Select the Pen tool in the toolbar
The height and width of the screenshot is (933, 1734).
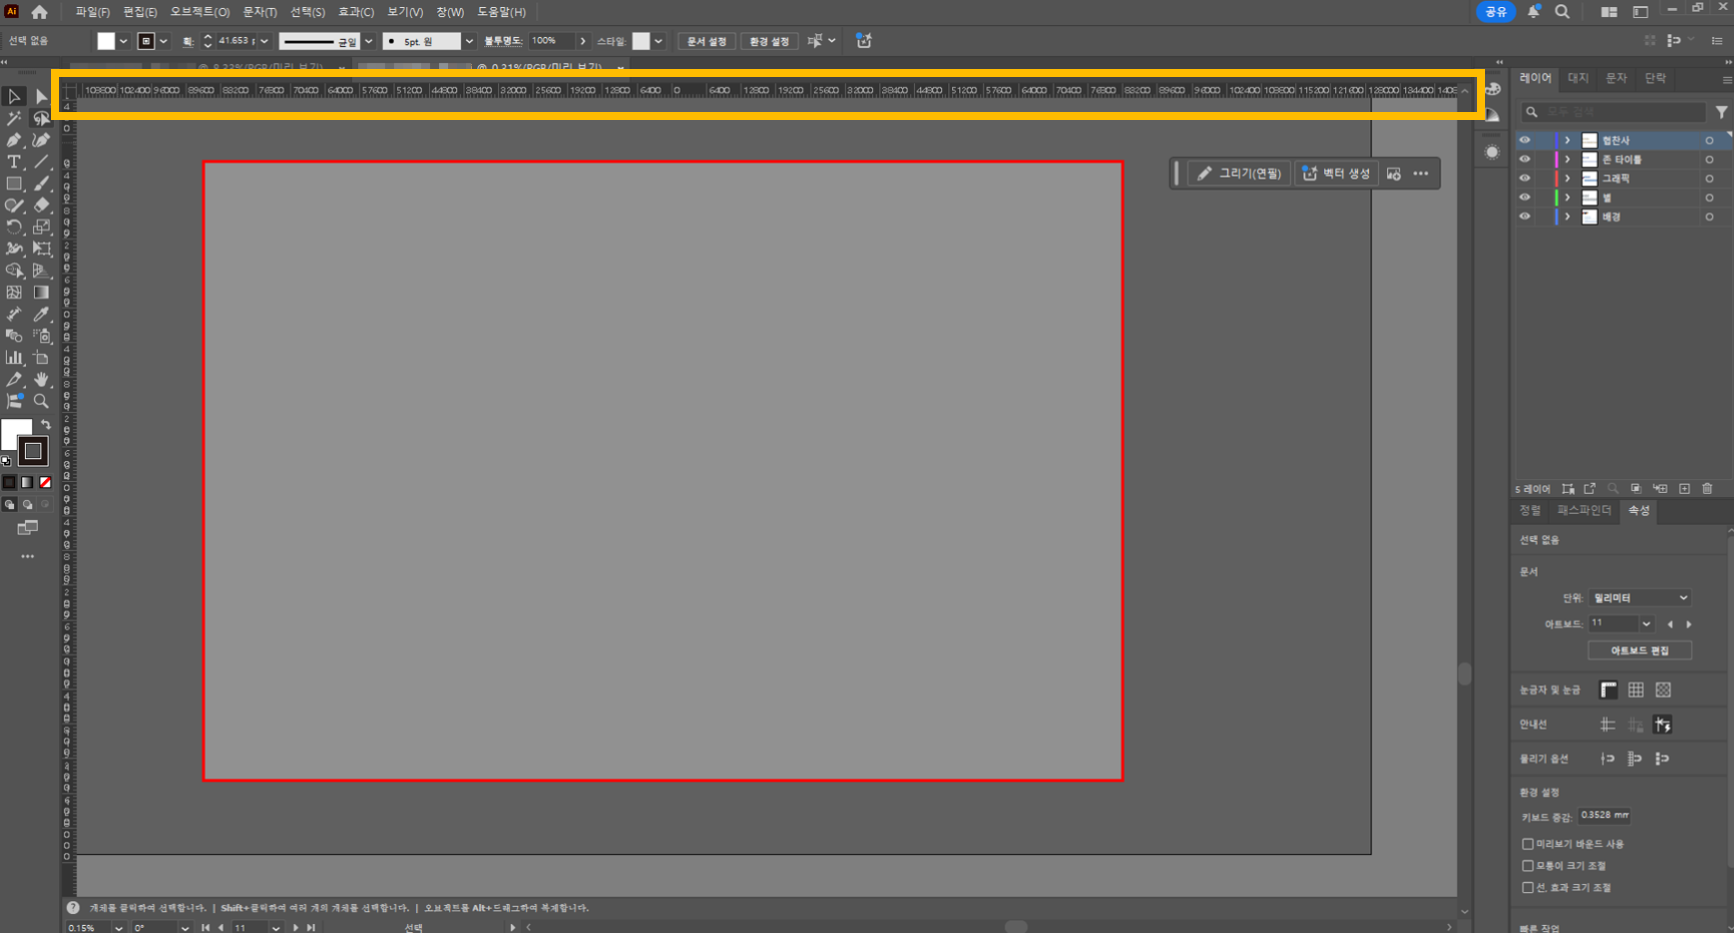click(13, 141)
